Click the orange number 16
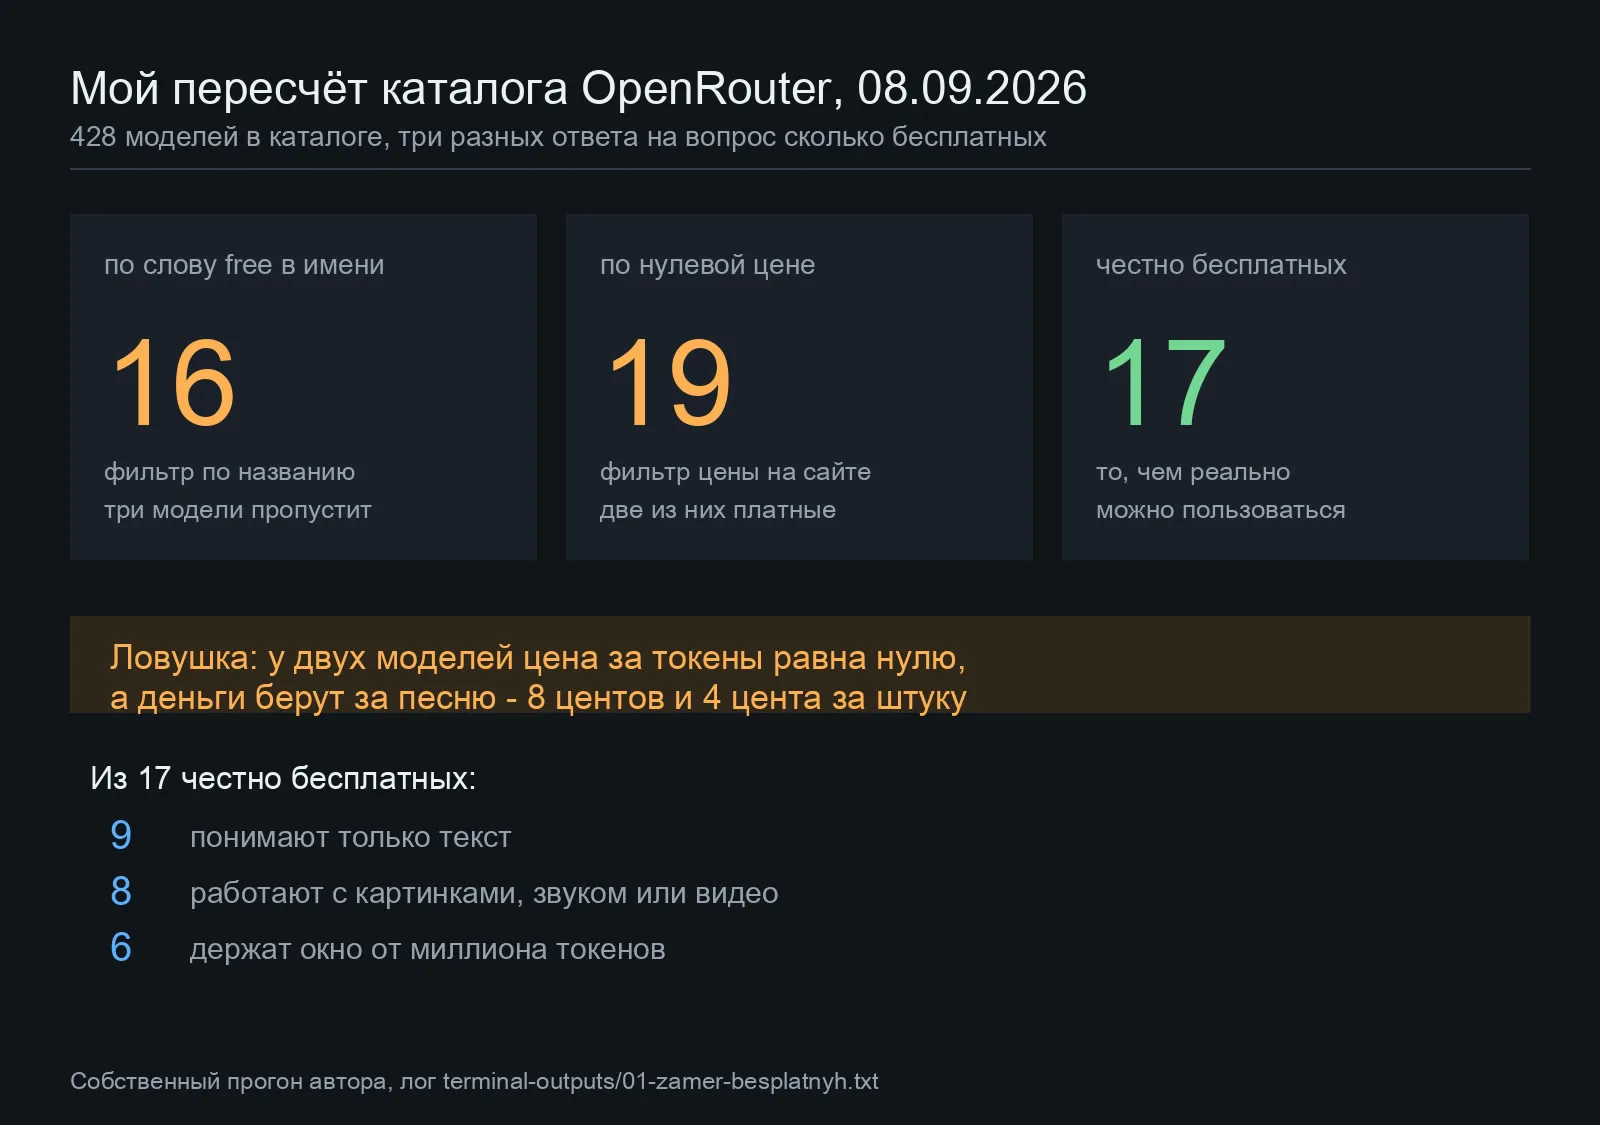The image size is (1600, 1125). coord(173,382)
